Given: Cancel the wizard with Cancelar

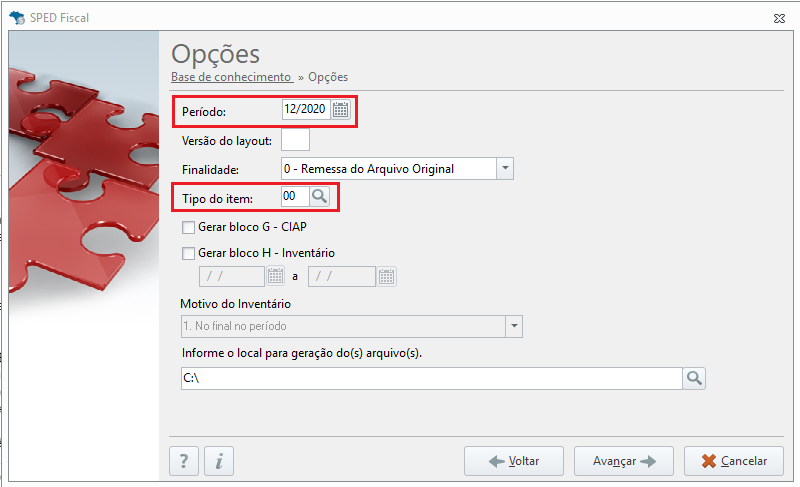Looking at the screenshot, I should pos(734,461).
